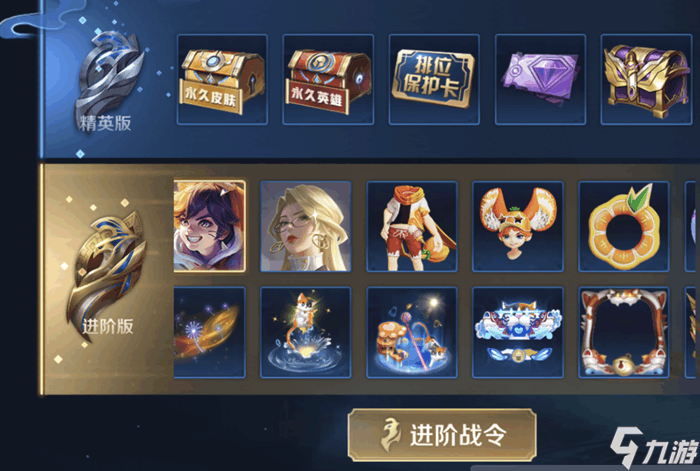Click the purple diamond ticket reward
700x471 pixels.
[x=540, y=79]
